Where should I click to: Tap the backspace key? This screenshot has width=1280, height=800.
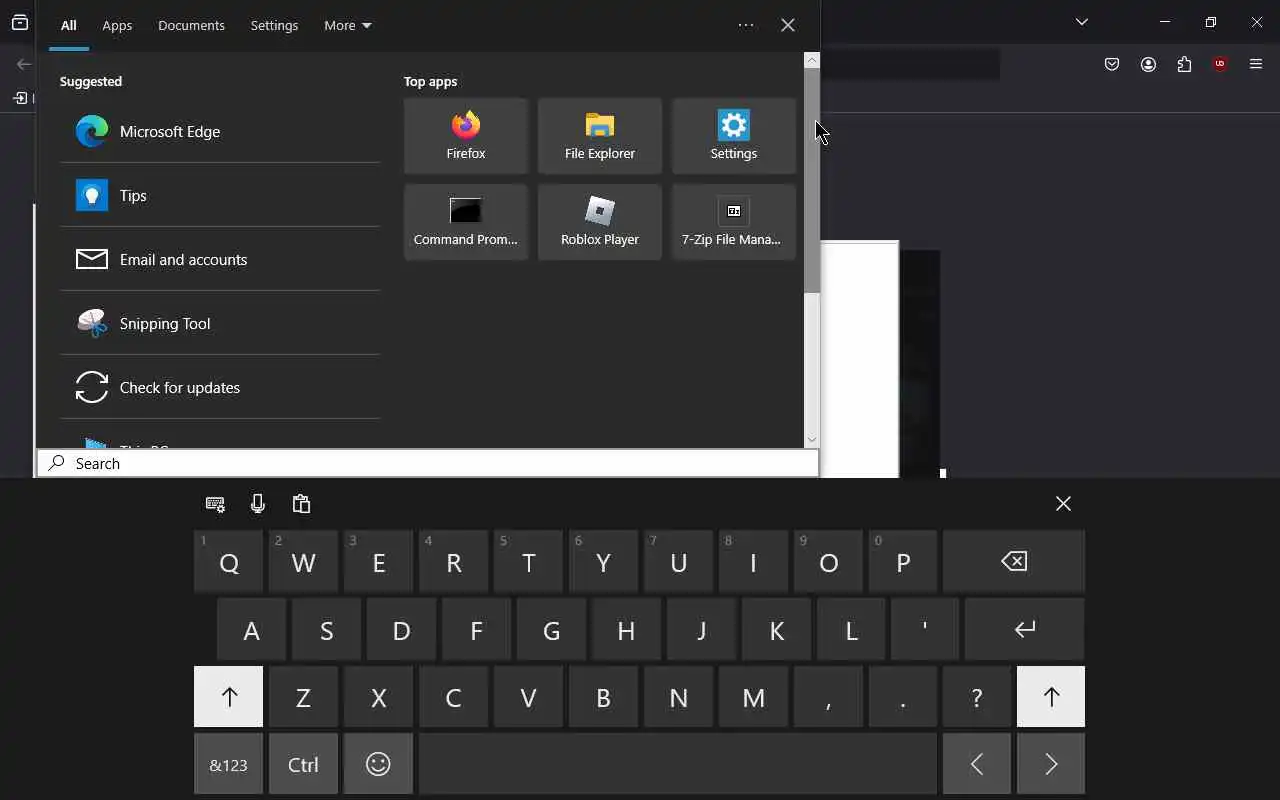(1014, 561)
